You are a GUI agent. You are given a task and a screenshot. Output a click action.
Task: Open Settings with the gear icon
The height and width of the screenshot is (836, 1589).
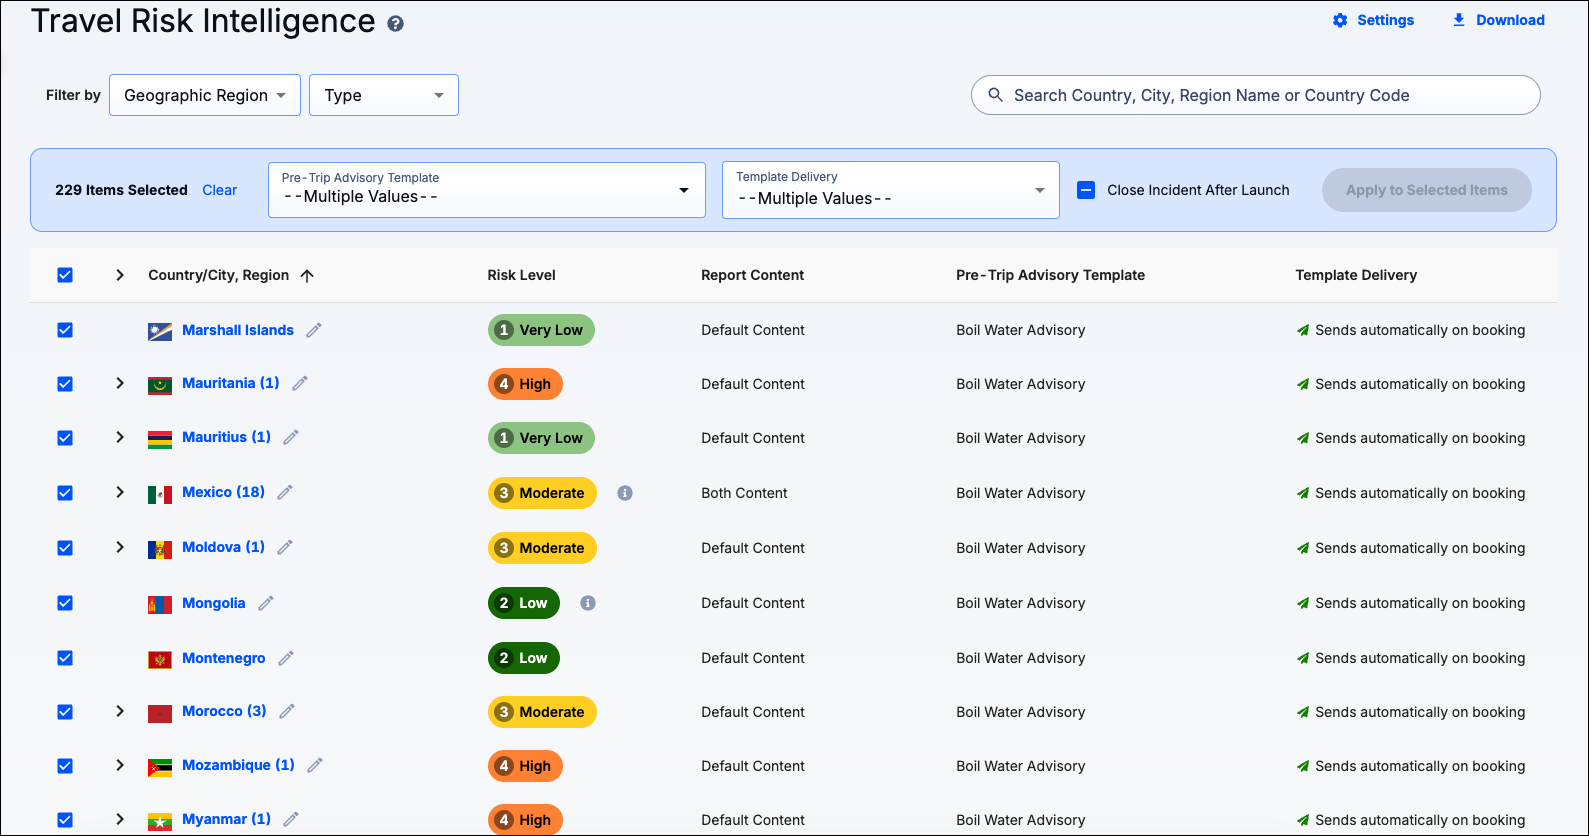click(1340, 20)
